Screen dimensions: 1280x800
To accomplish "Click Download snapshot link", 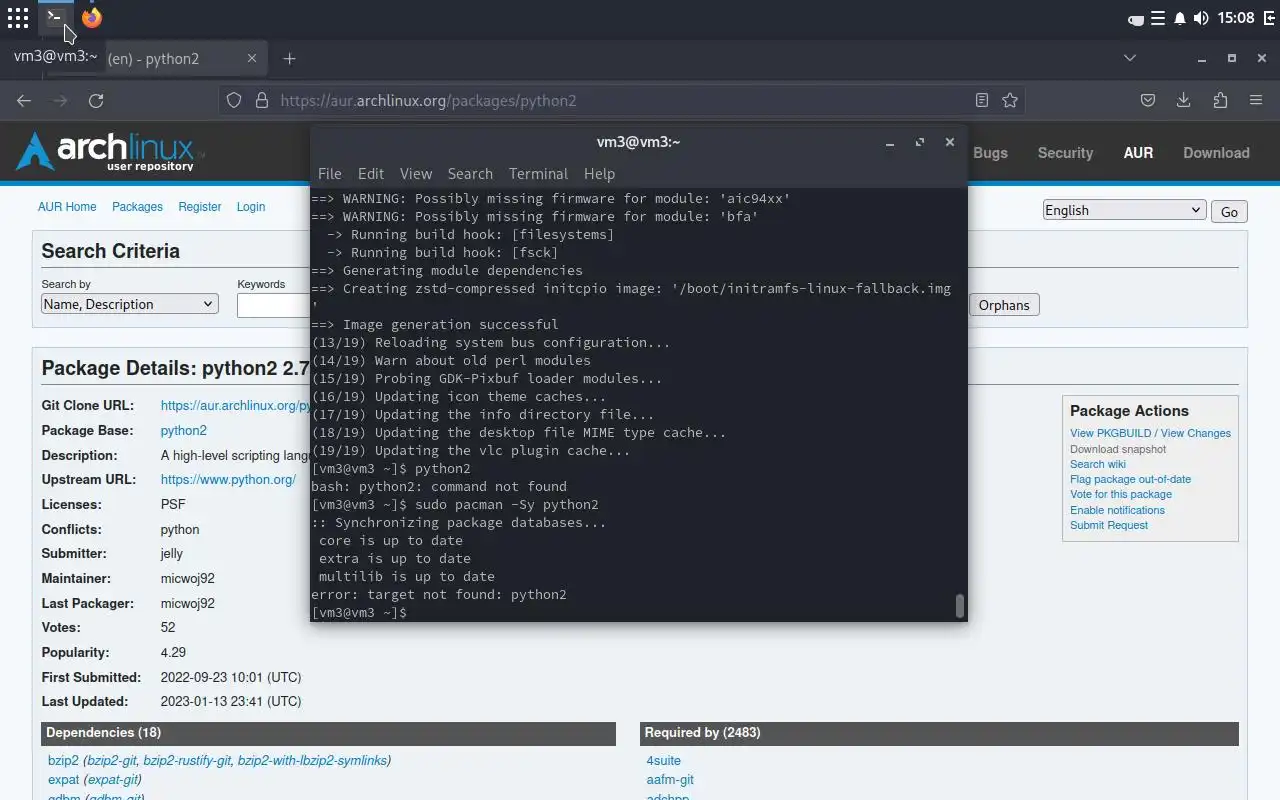I will (x=1118, y=449).
